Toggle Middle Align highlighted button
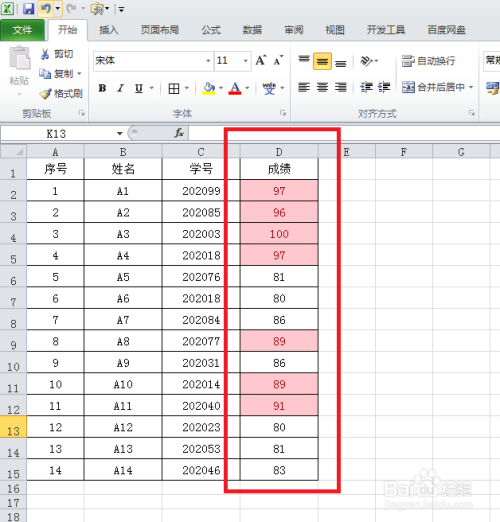Viewport: 500px width, 522px height. pos(322,61)
